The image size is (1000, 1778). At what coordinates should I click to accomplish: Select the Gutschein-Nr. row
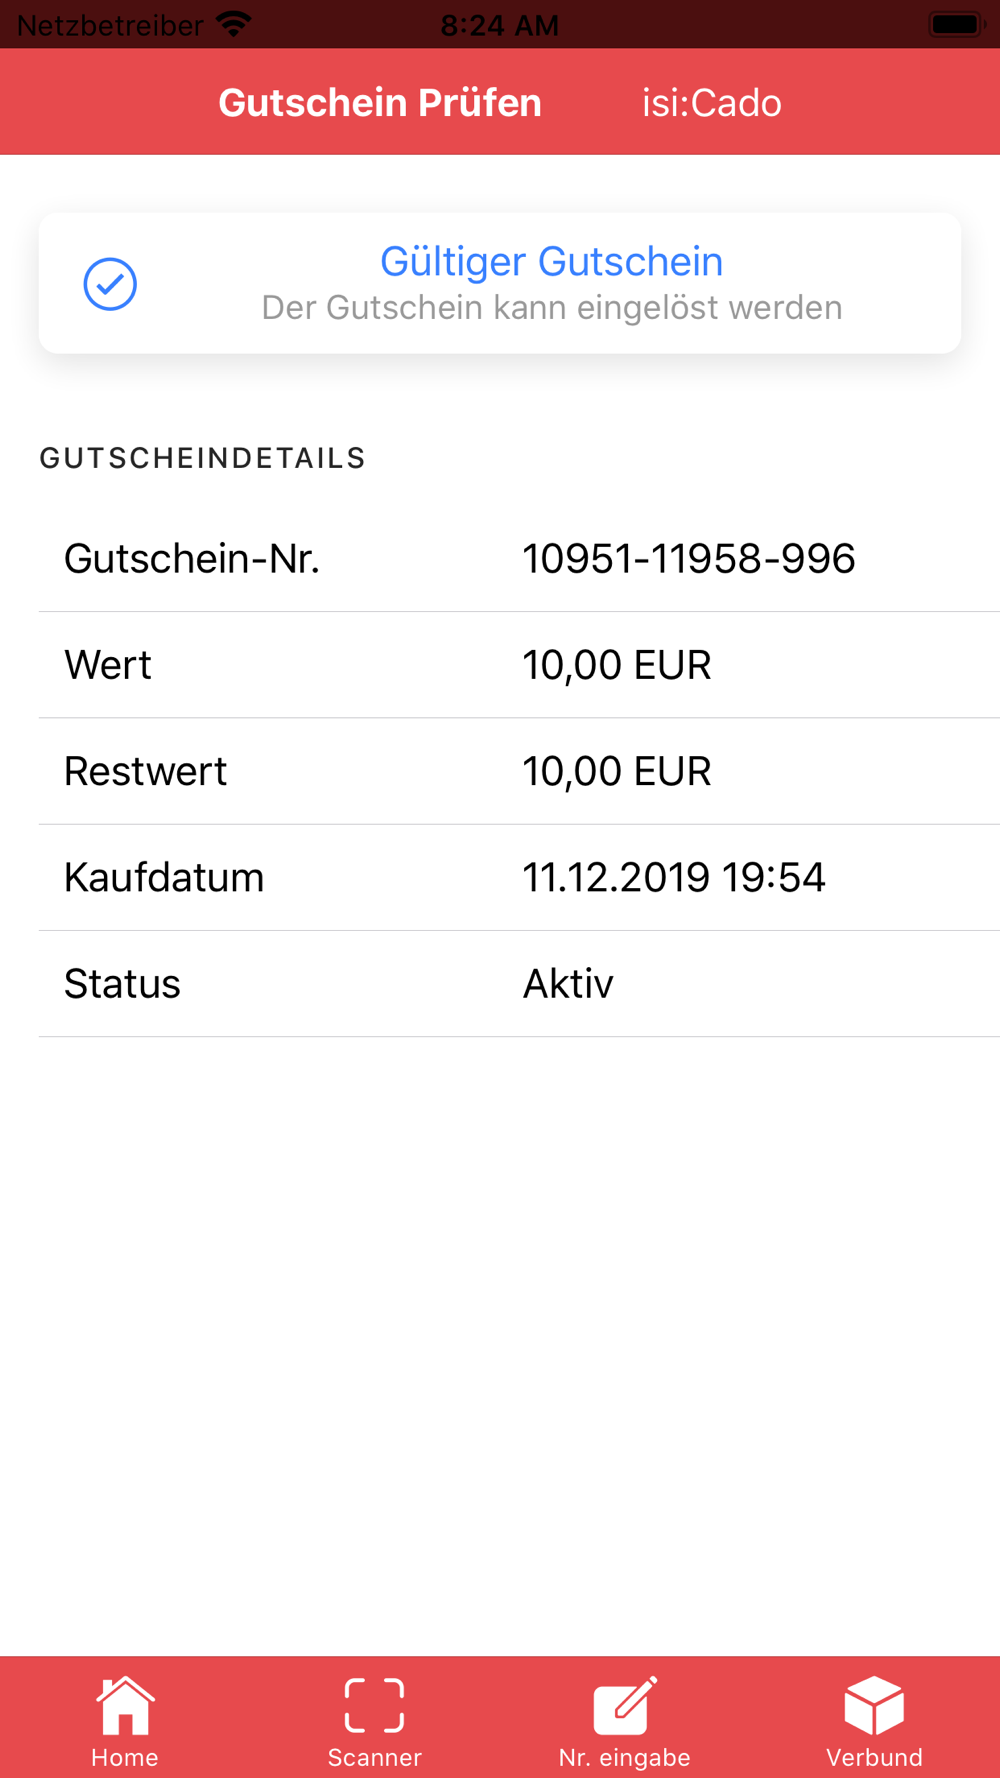tap(519, 559)
